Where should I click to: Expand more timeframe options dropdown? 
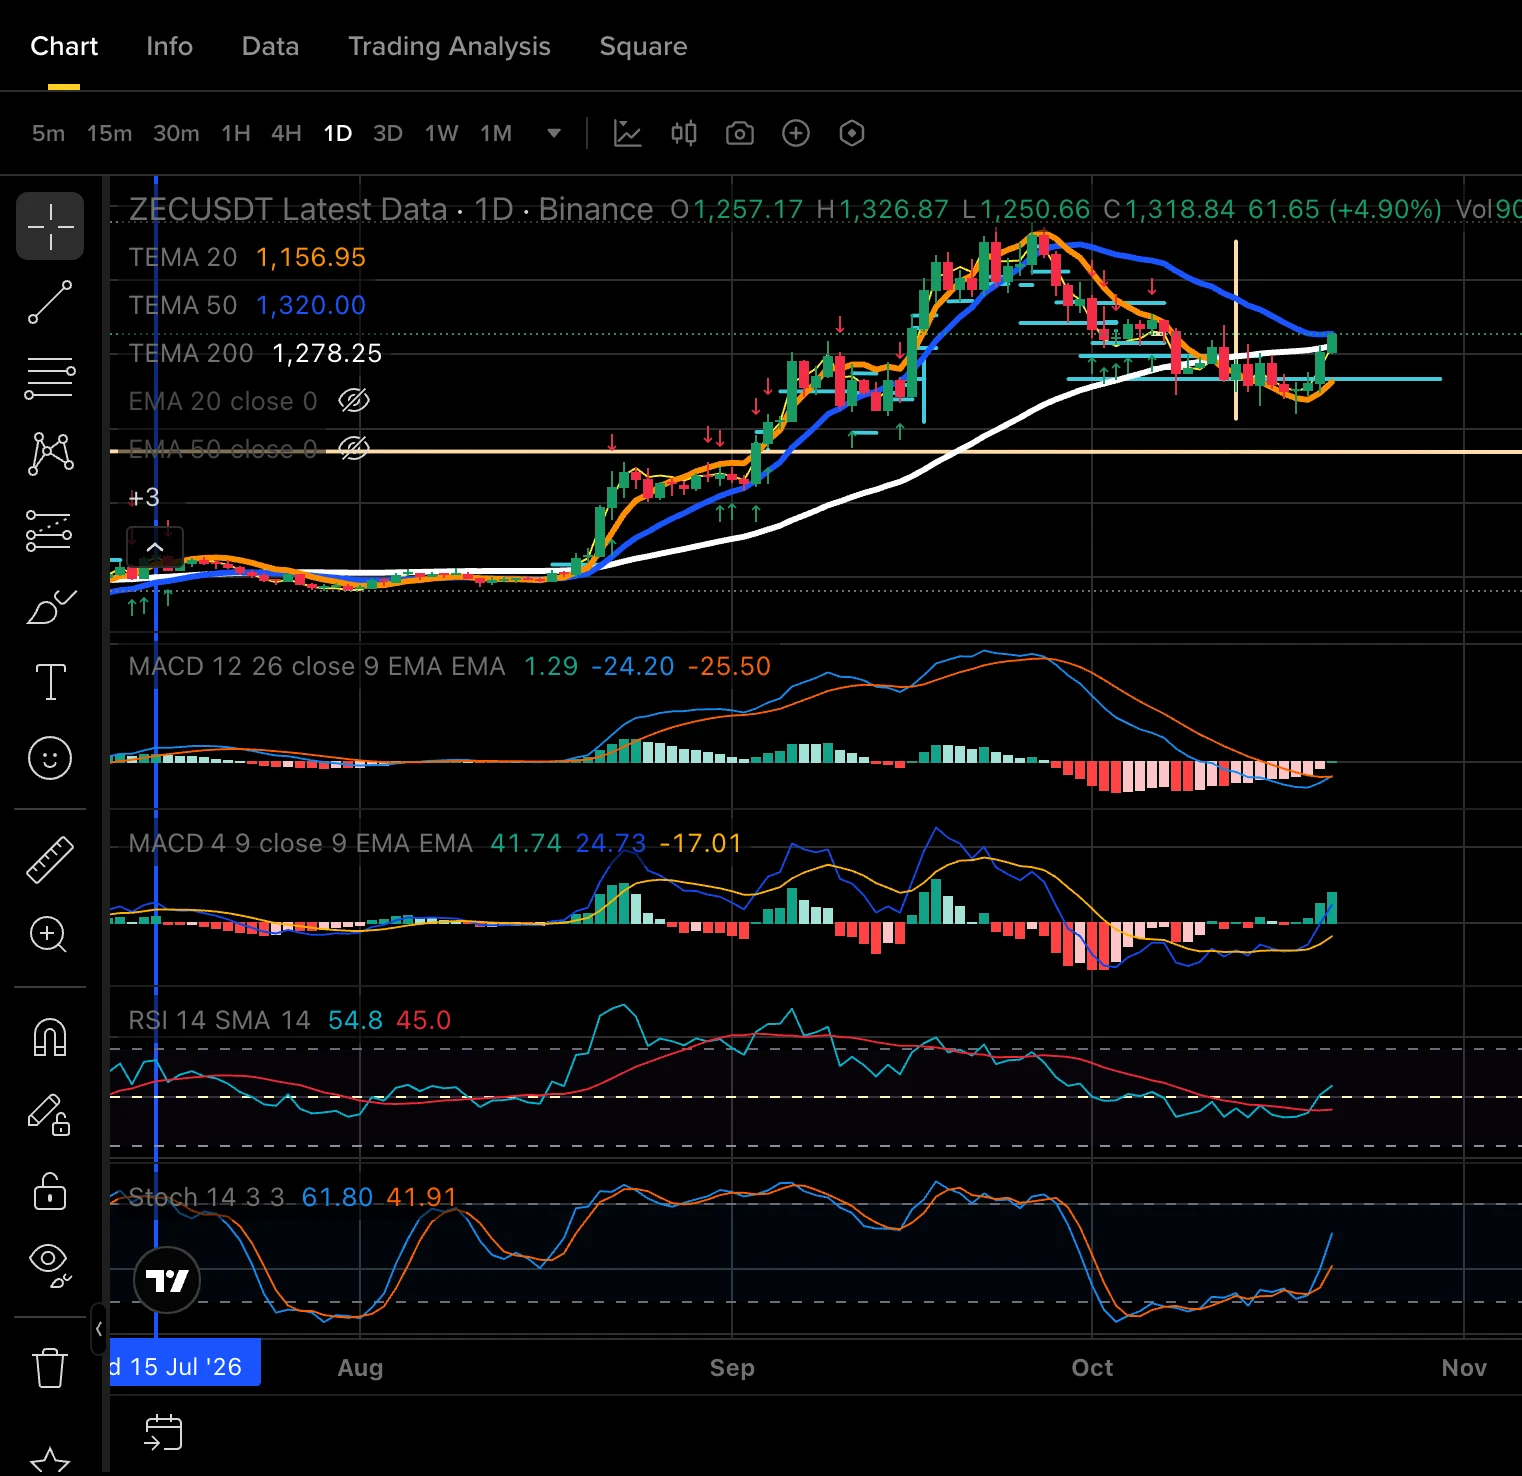(x=554, y=133)
